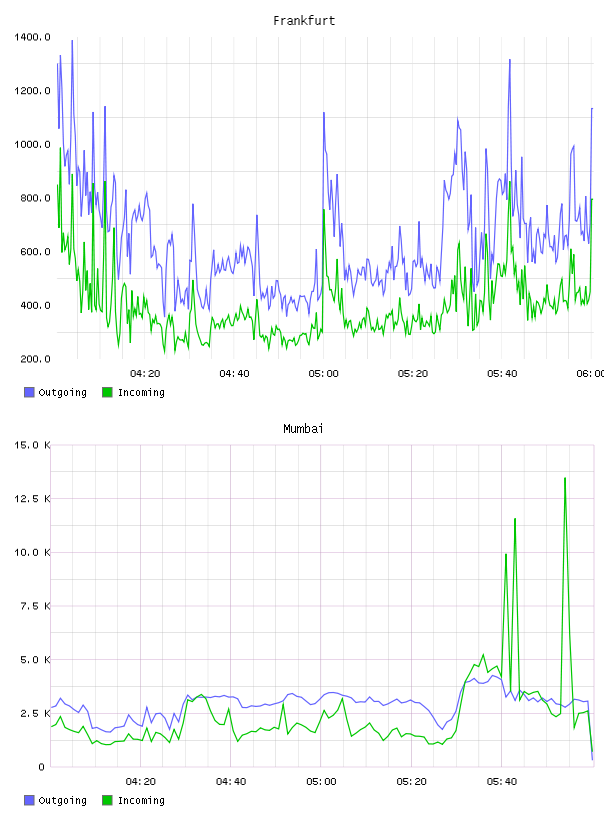Click the 05:40 time label on Mumbai

(x=502, y=782)
